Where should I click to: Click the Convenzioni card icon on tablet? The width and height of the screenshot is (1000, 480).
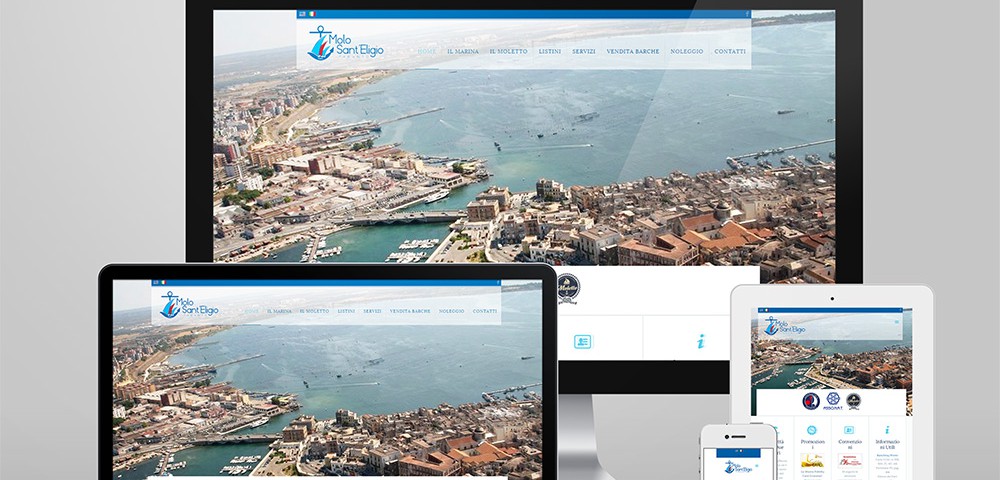(x=849, y=430)
